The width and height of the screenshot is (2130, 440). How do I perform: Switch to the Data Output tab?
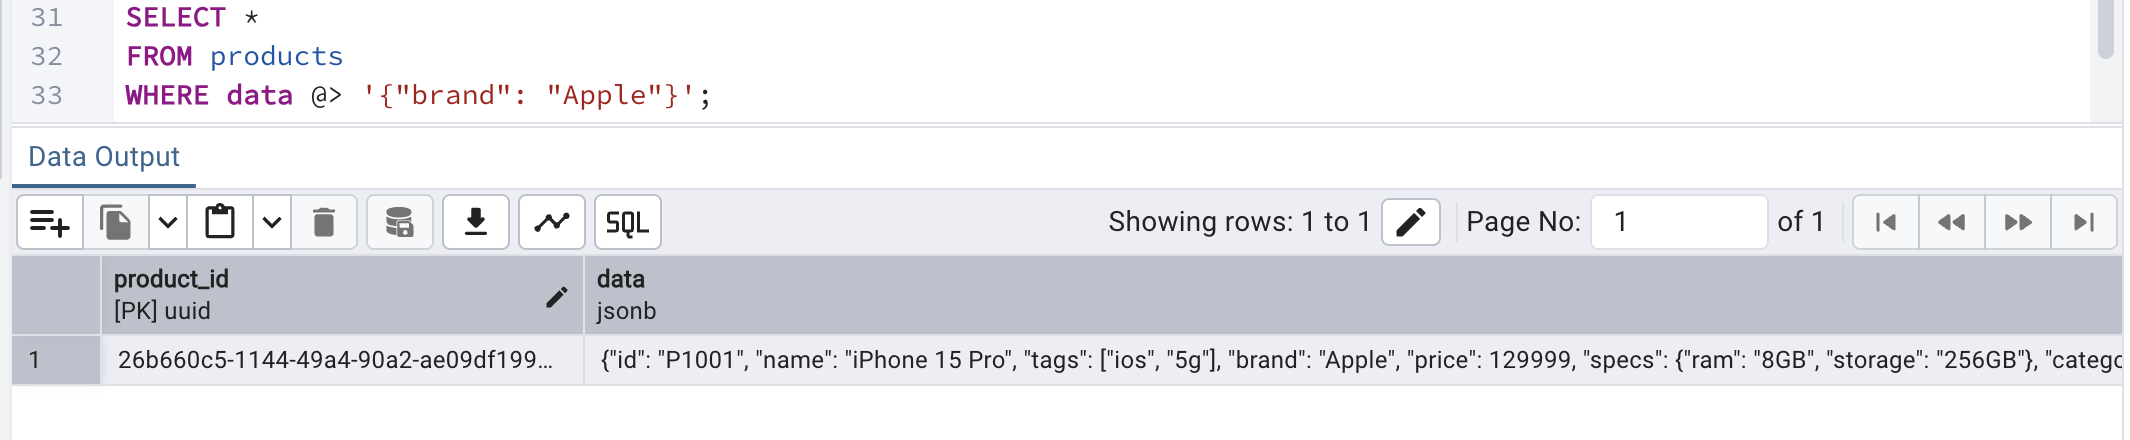[104, 157]
